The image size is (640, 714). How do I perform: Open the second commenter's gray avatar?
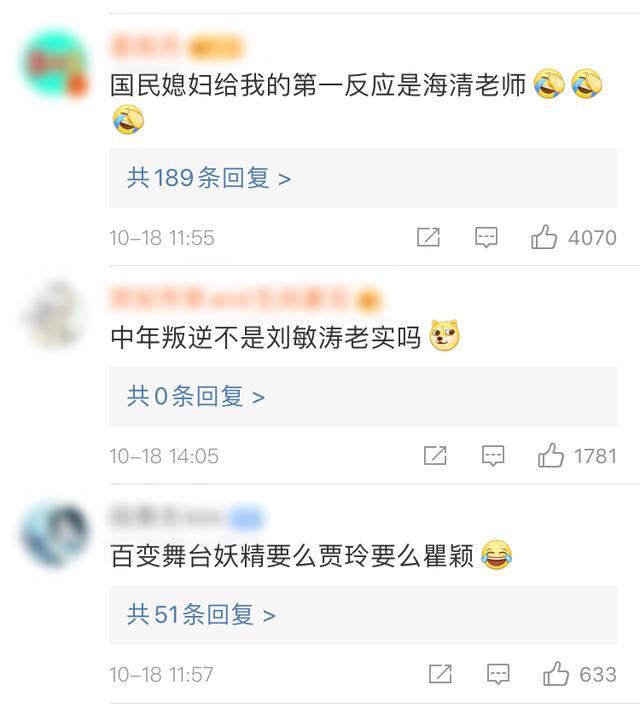(x=54, y=314)
